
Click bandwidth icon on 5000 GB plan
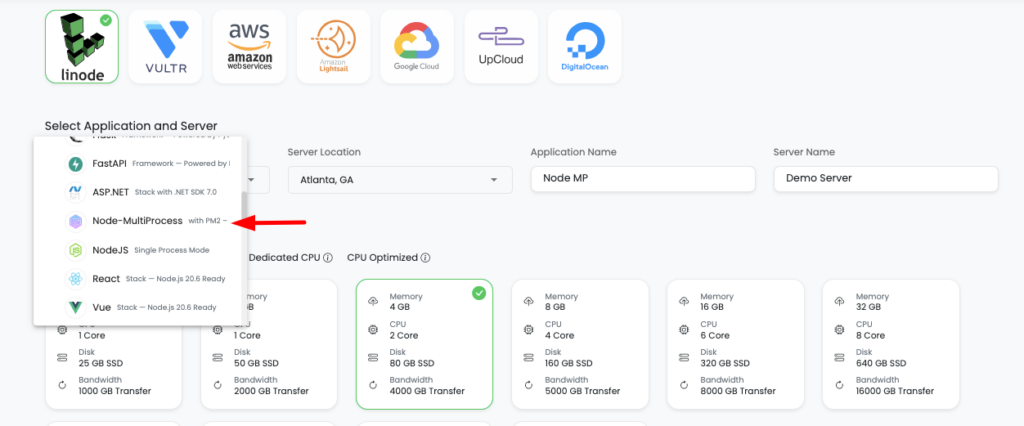[529, 385]
